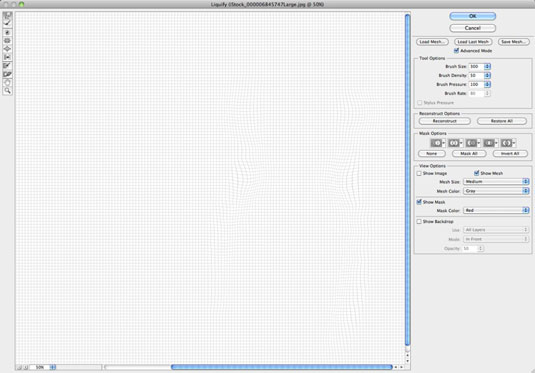Choose the Twirl Clockwise tool
This screenshot has width=535, height=373.
point(7,32)
